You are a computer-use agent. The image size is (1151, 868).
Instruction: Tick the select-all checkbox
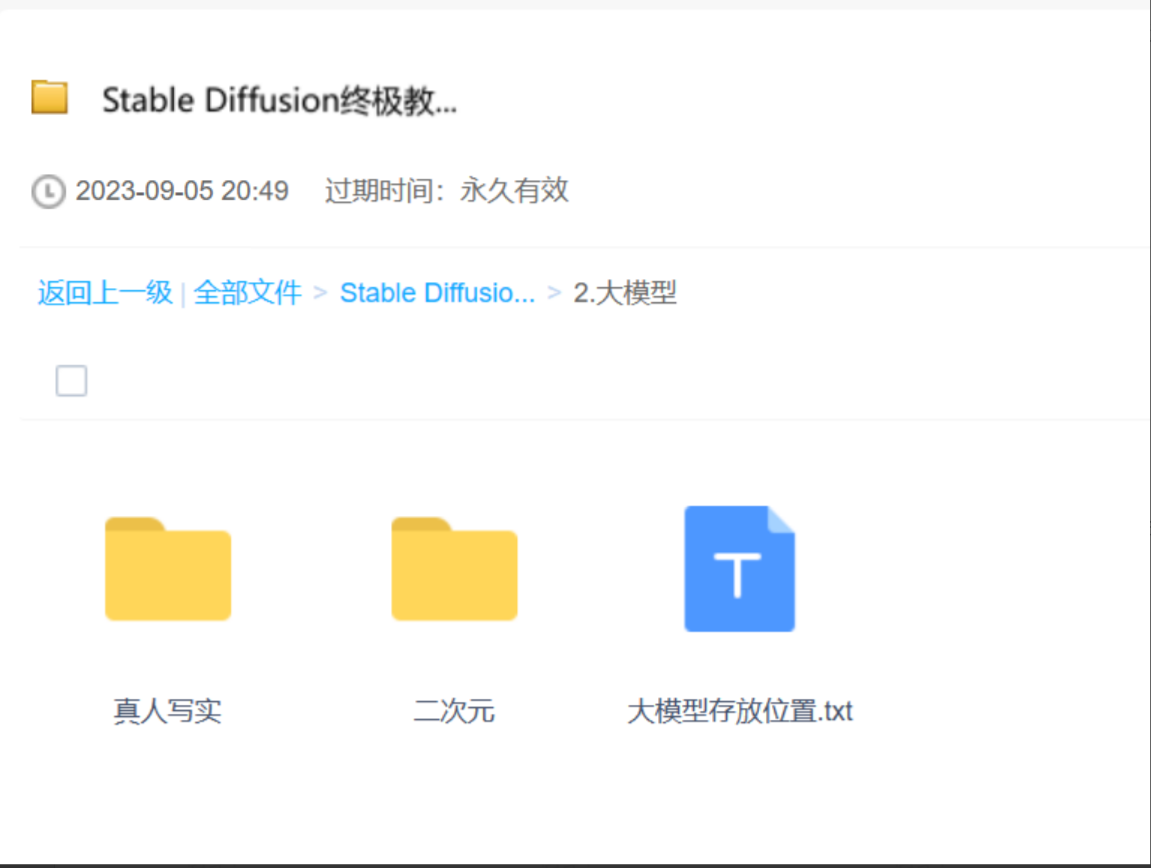point(71,380)
